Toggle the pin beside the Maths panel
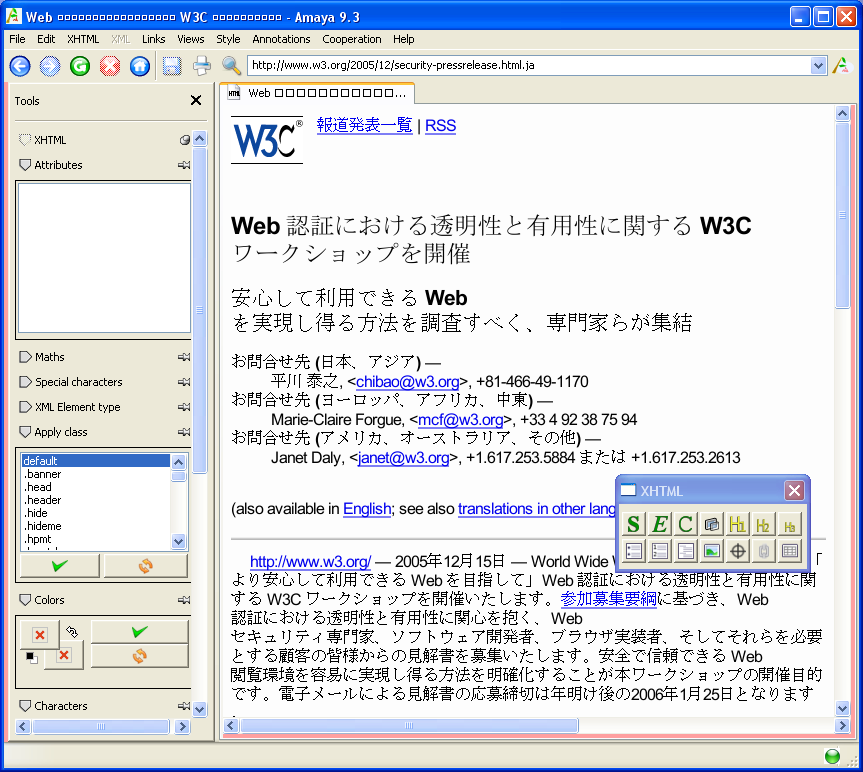The width and height of the screenshot is (863, 772). (184, 357)
